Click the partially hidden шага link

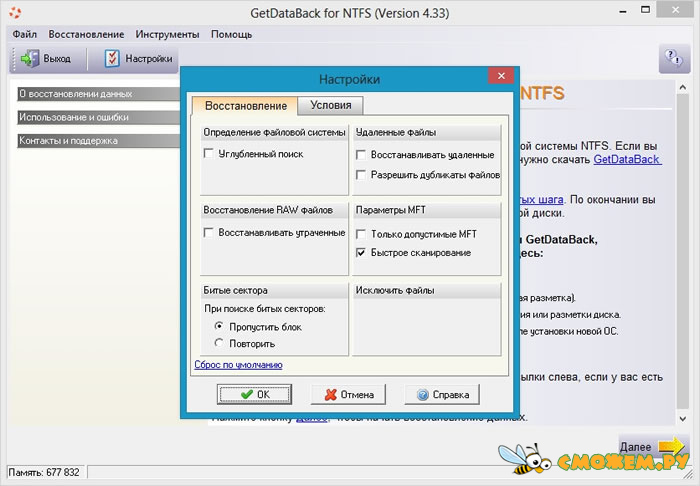pos(541,199)
